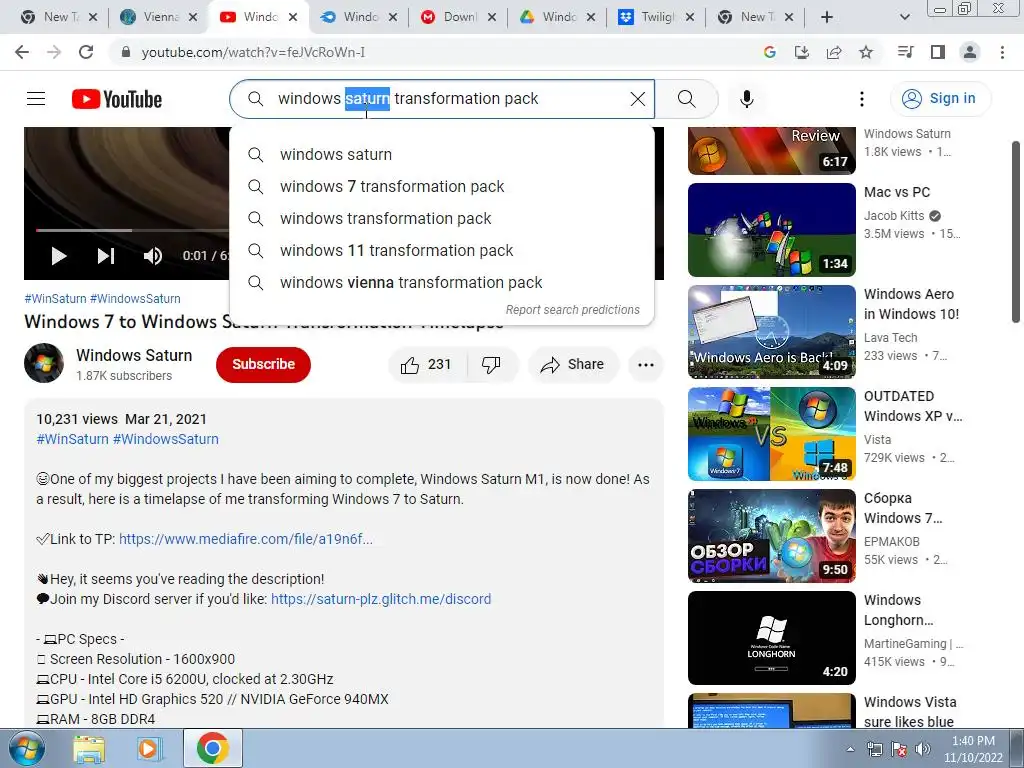Switch to the Vienna tab
1024x768 pixels.
[x=159, y=17]
